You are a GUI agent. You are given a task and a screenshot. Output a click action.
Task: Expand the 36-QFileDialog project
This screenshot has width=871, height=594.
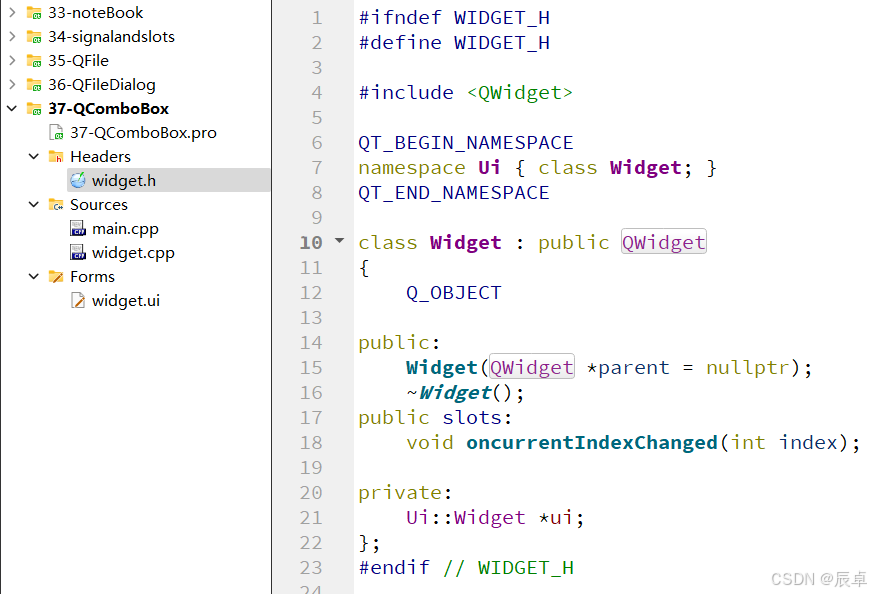click(12, 84)
